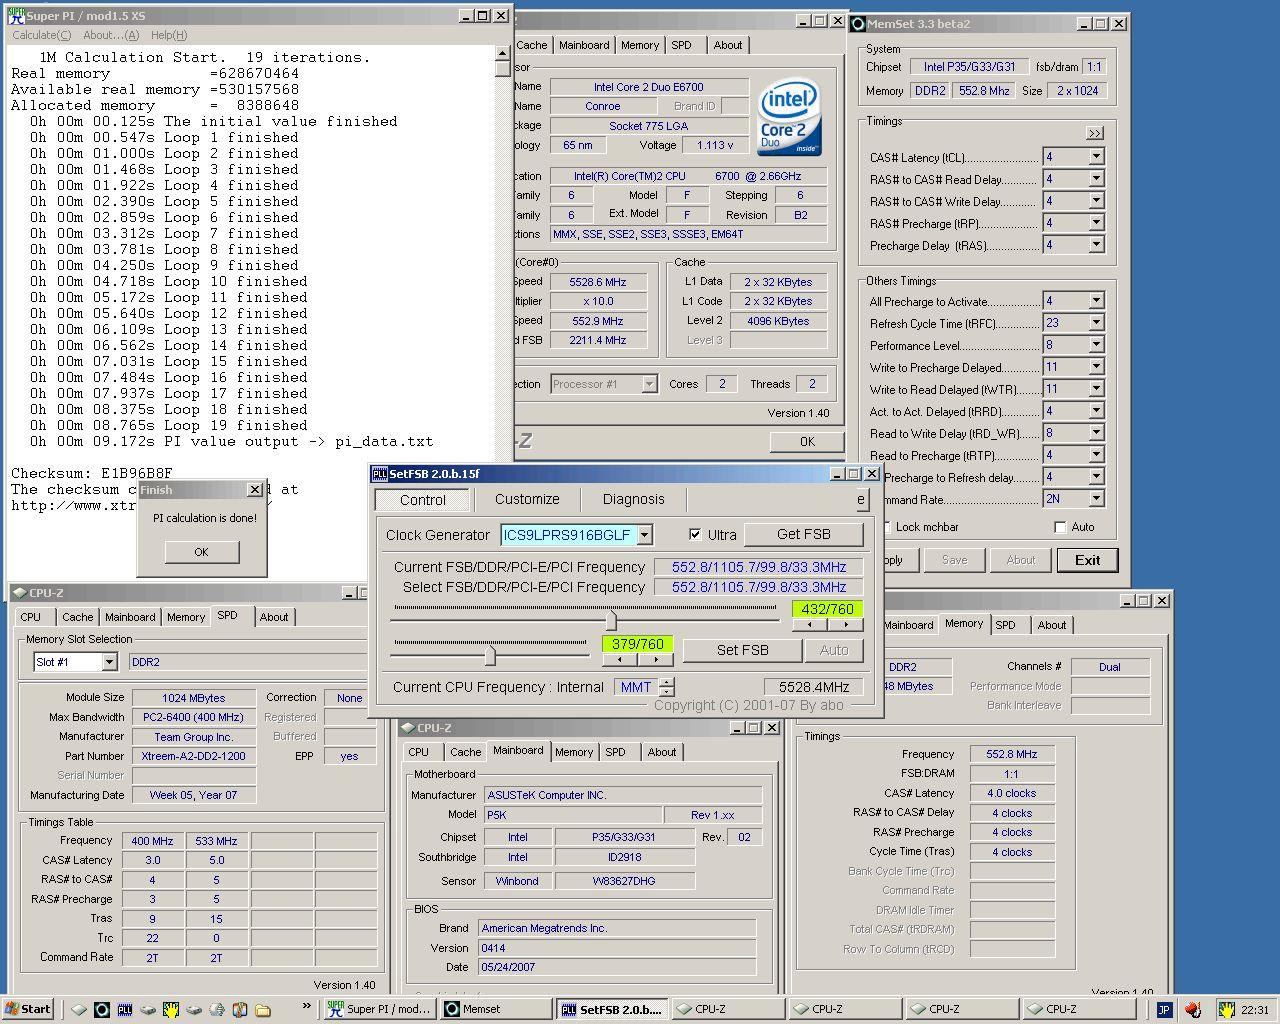
Task: Click the Save button in MemSet
Action: (x=954, y=560)
